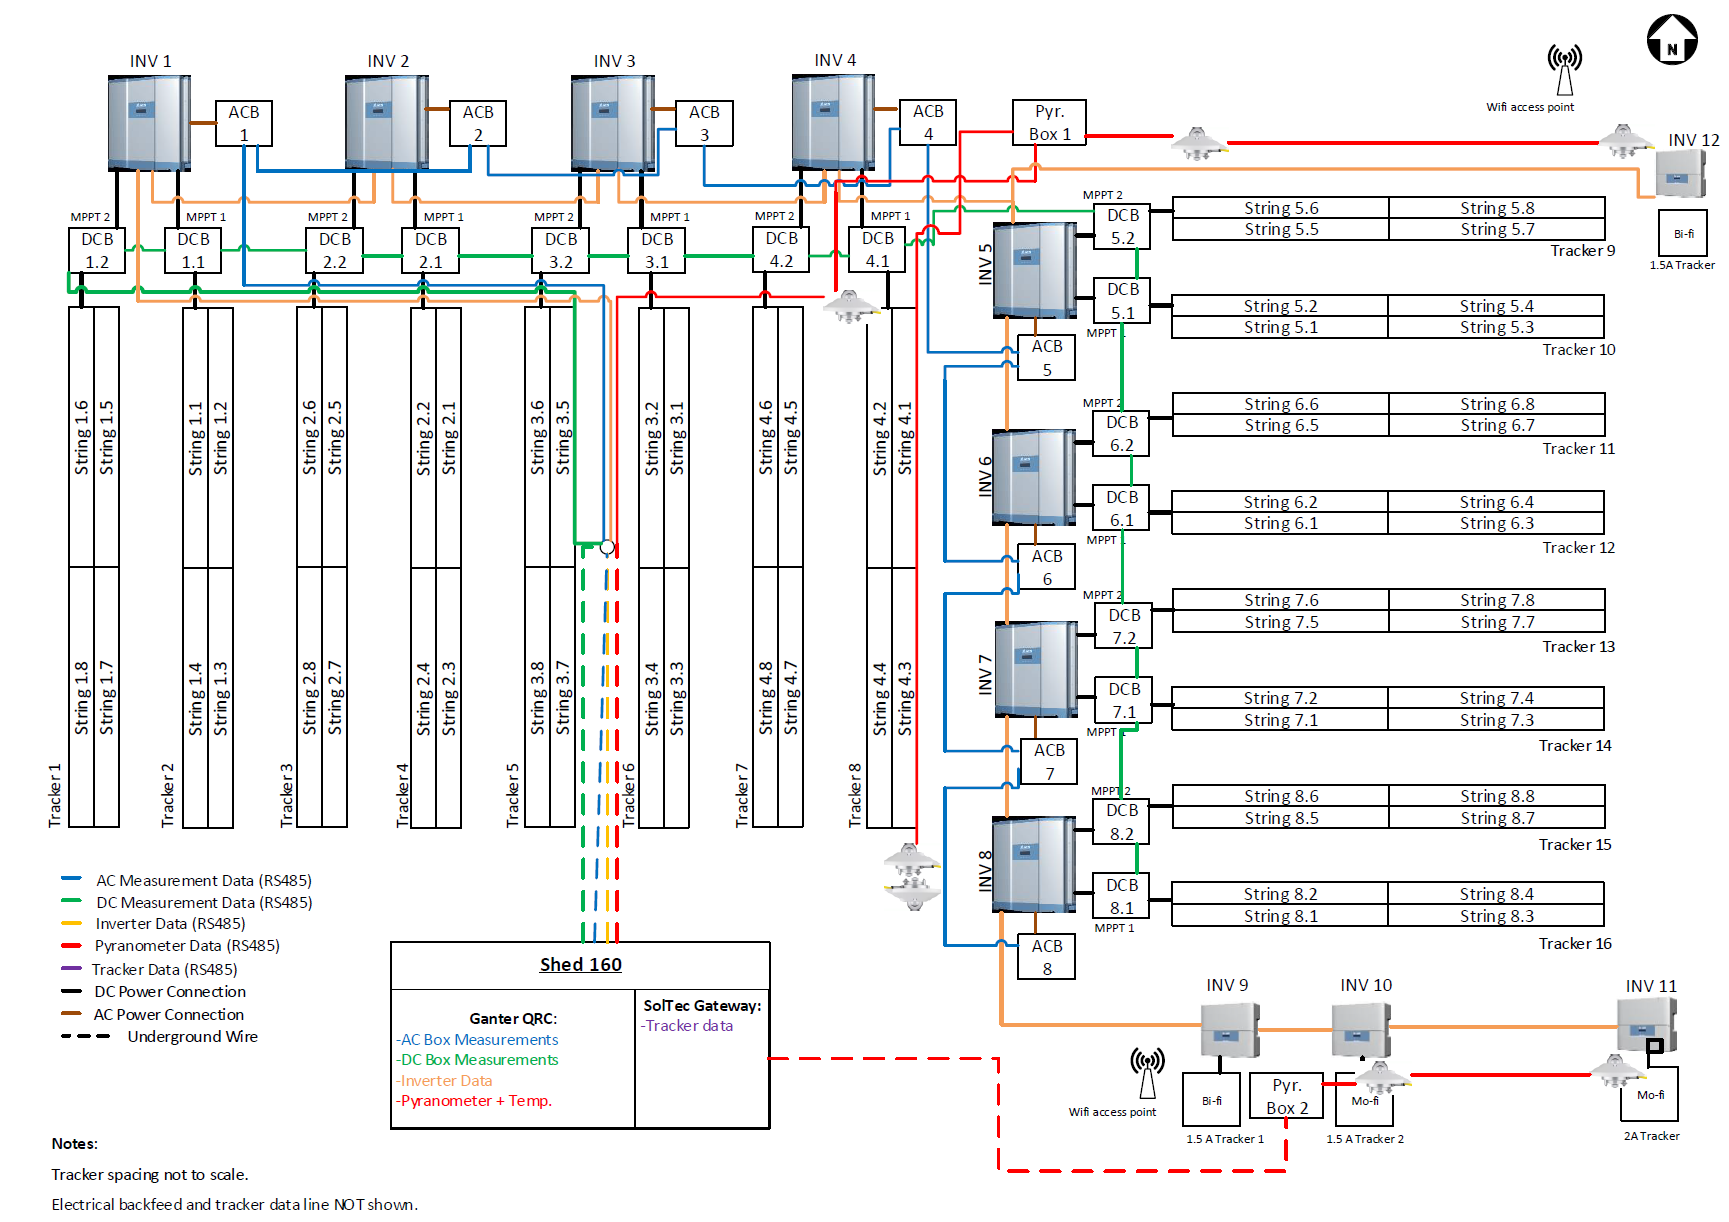Click the INV 7 inverter image

click(x=1036, y=668)
